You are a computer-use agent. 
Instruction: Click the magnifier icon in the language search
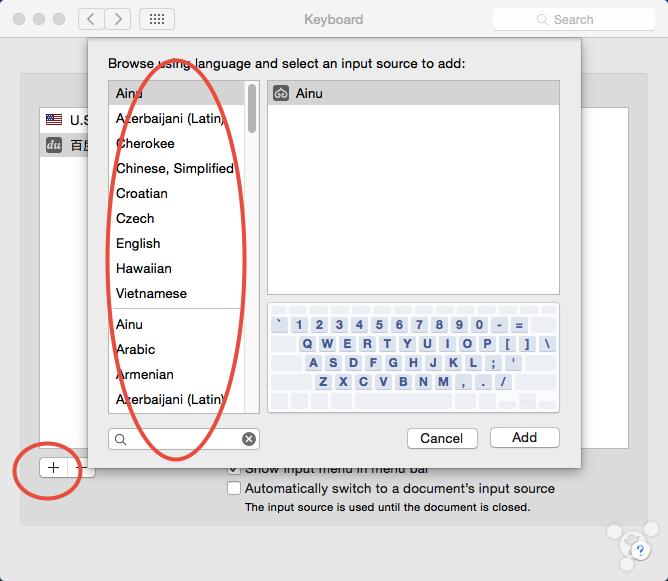[x=121, y=439]
